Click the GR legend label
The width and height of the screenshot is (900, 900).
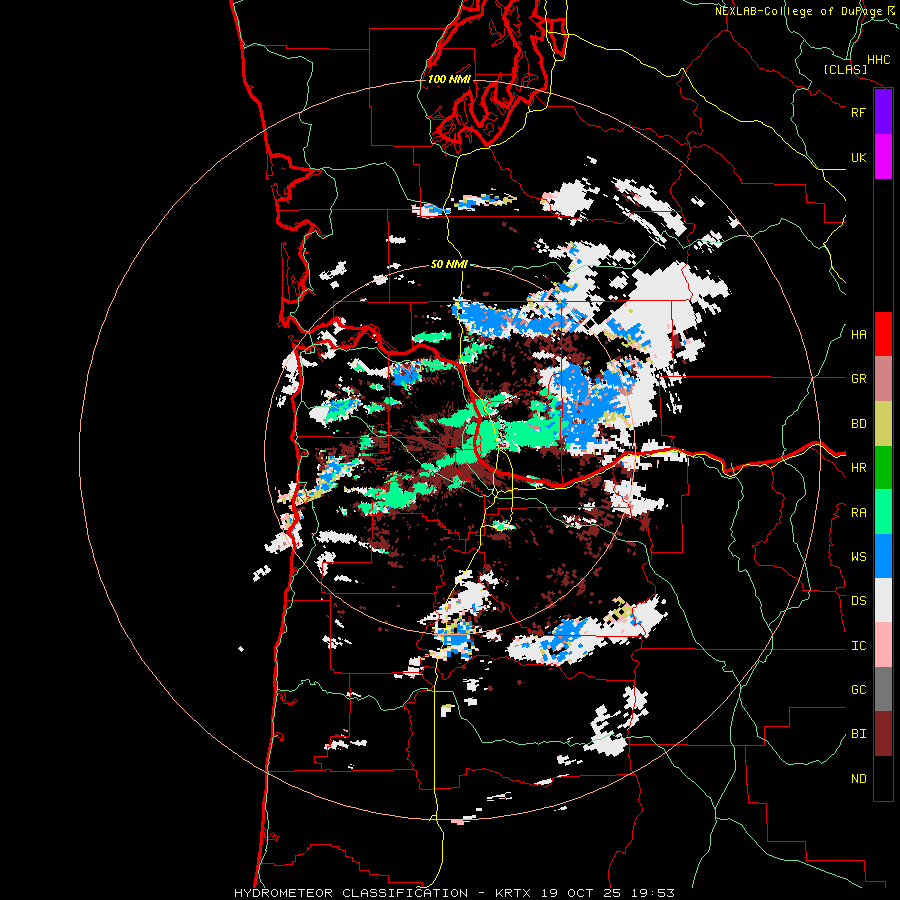(x=858, y=379)
